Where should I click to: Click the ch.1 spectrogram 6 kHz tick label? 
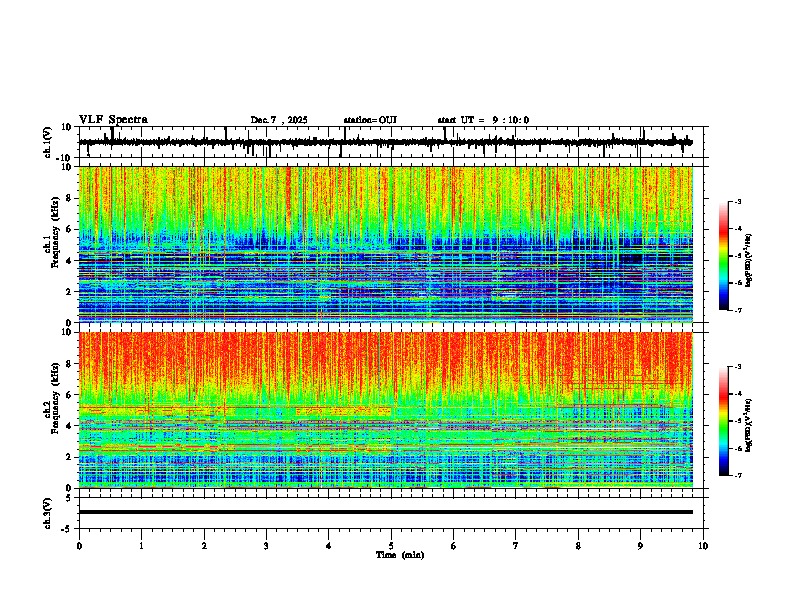click(x=69, y=230)
